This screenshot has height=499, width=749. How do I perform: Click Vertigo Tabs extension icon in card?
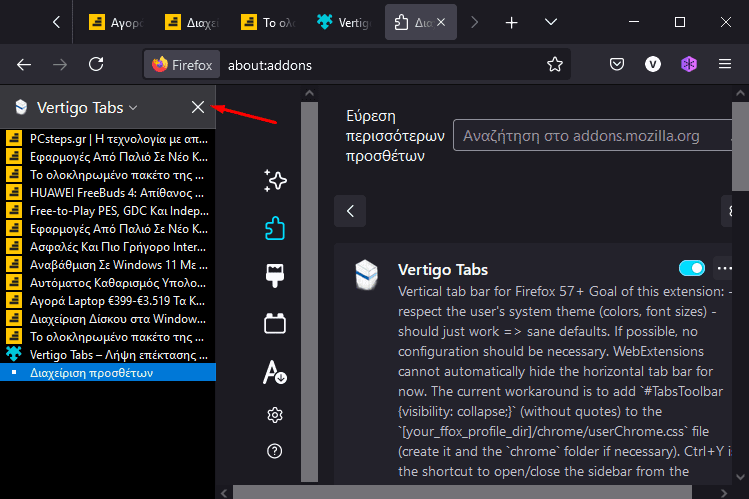coord(366,275)
